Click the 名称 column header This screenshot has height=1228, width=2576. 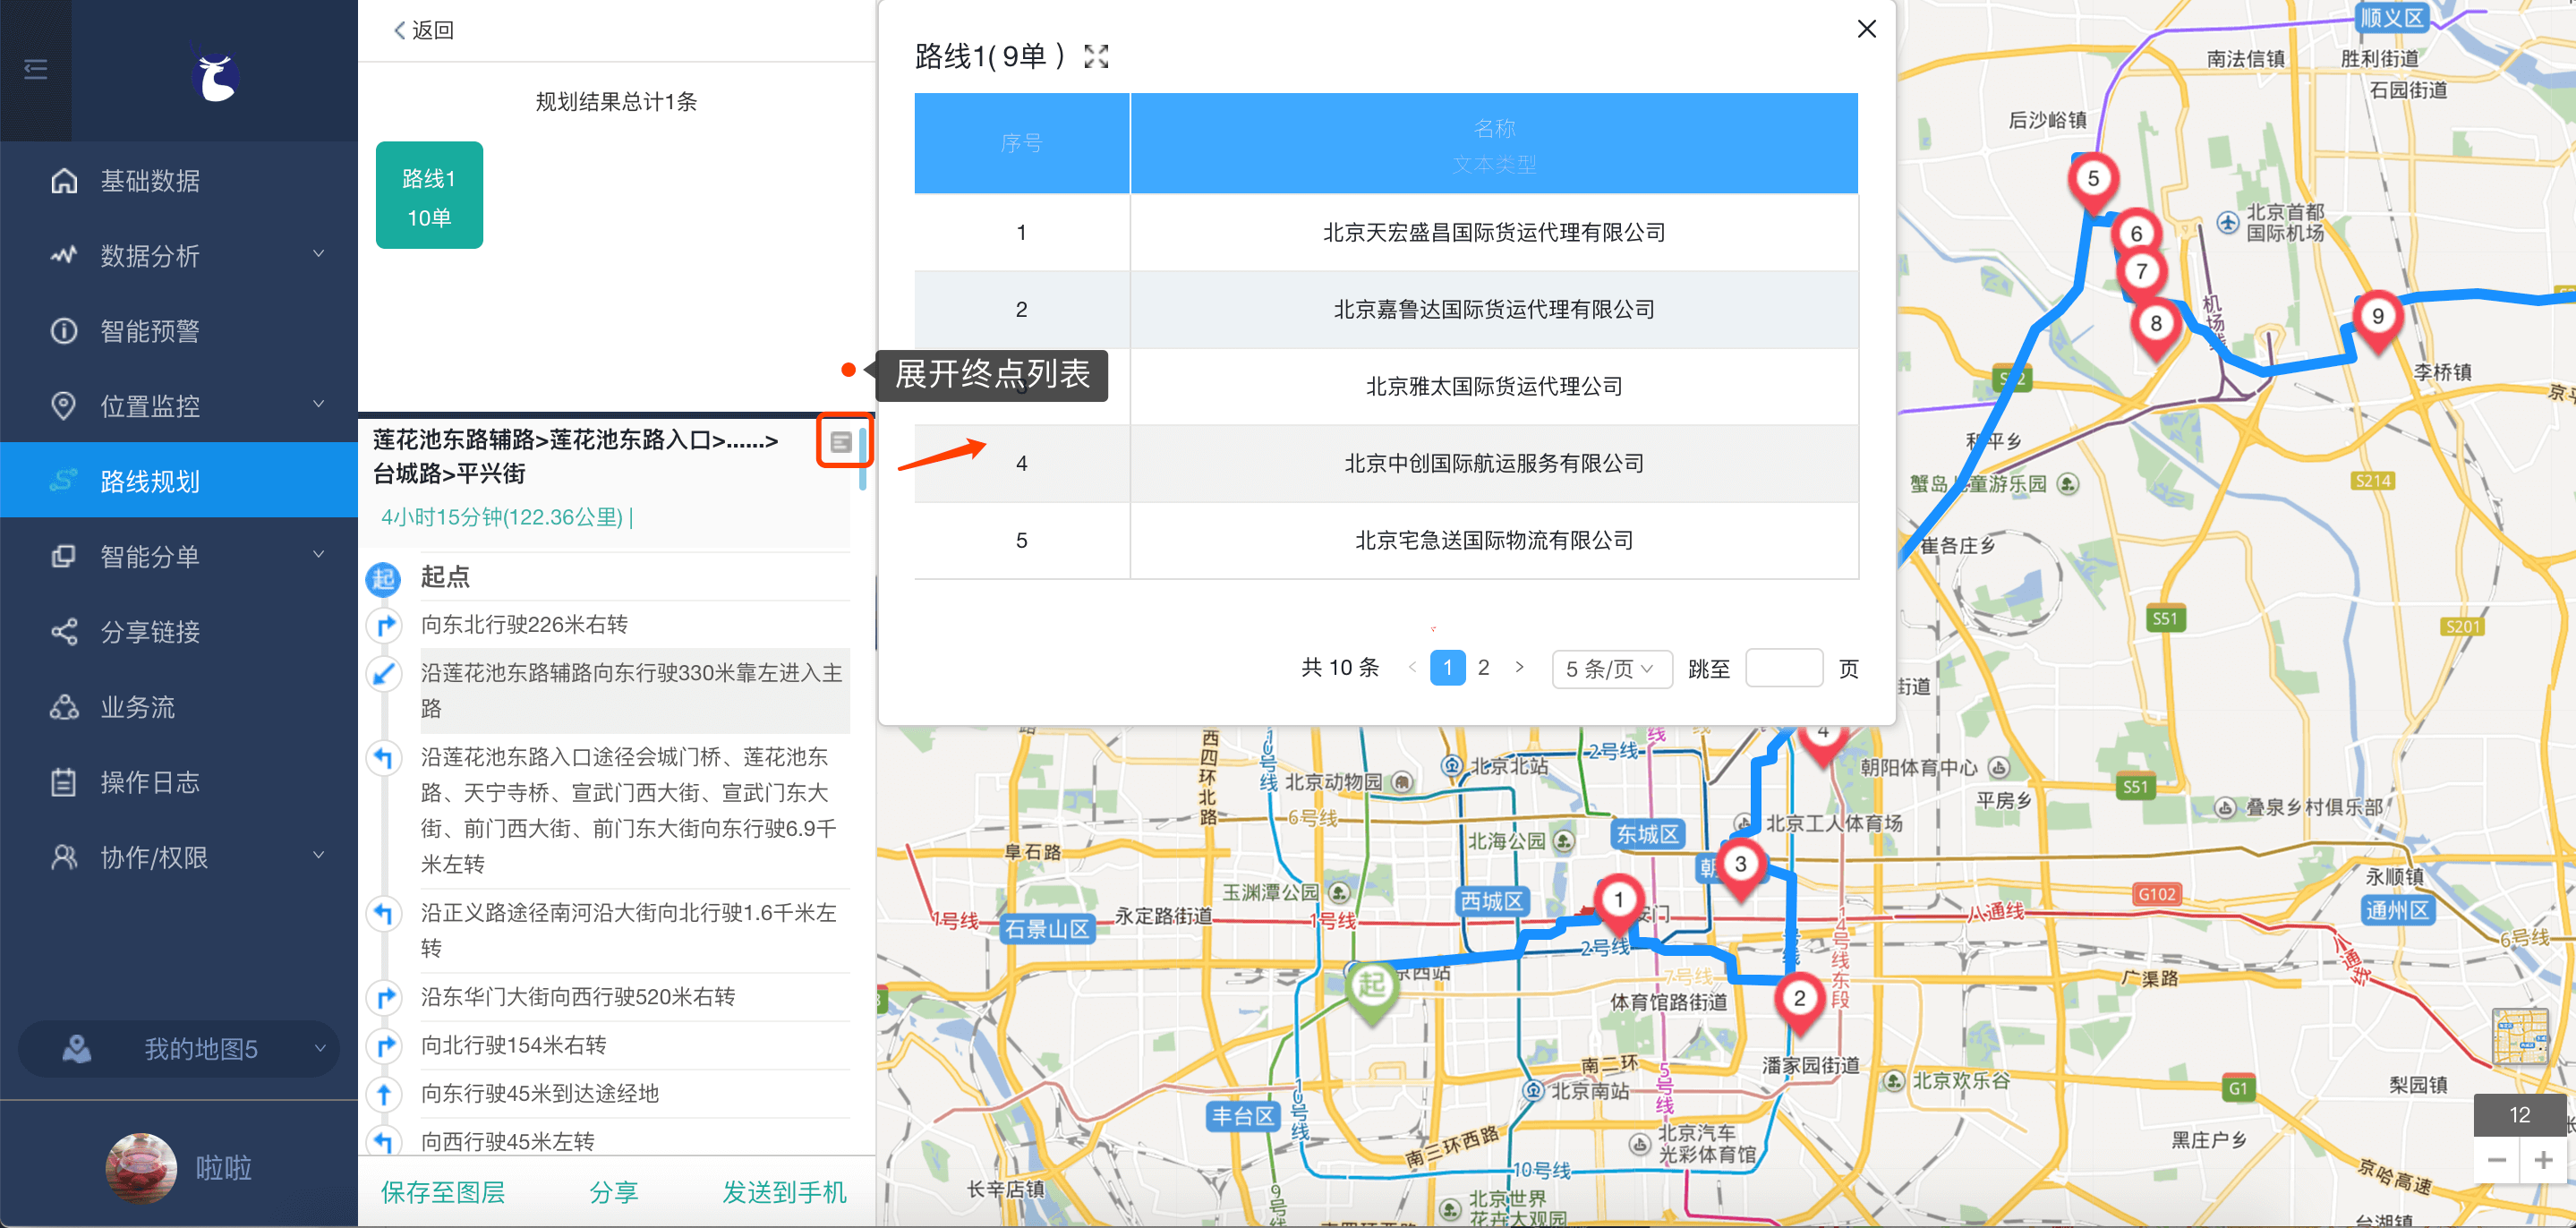pyautogui.click(x=1494, y=143)
